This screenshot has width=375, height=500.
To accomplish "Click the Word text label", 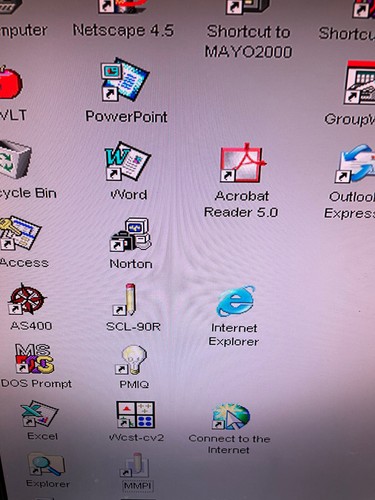I will pyautogui.click(x=129, y=194).
